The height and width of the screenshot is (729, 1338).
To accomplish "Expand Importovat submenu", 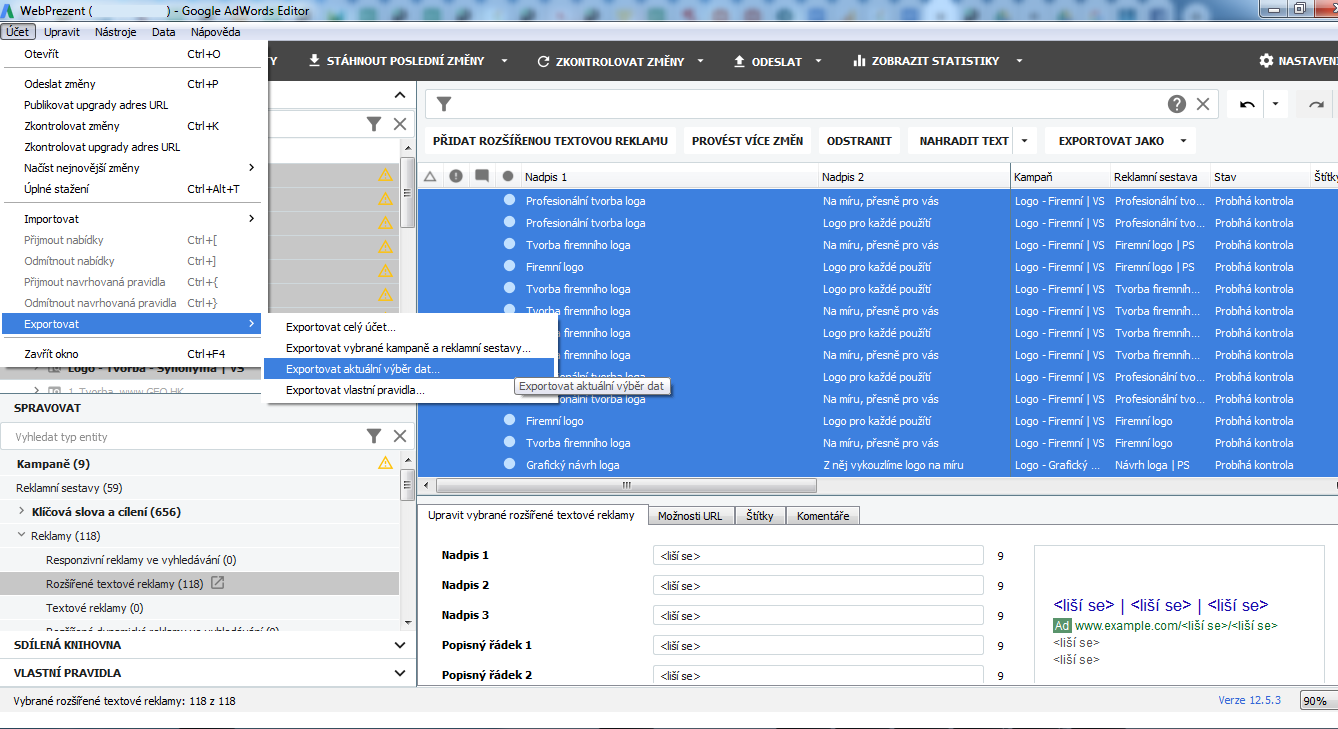I will coord(133,219).
